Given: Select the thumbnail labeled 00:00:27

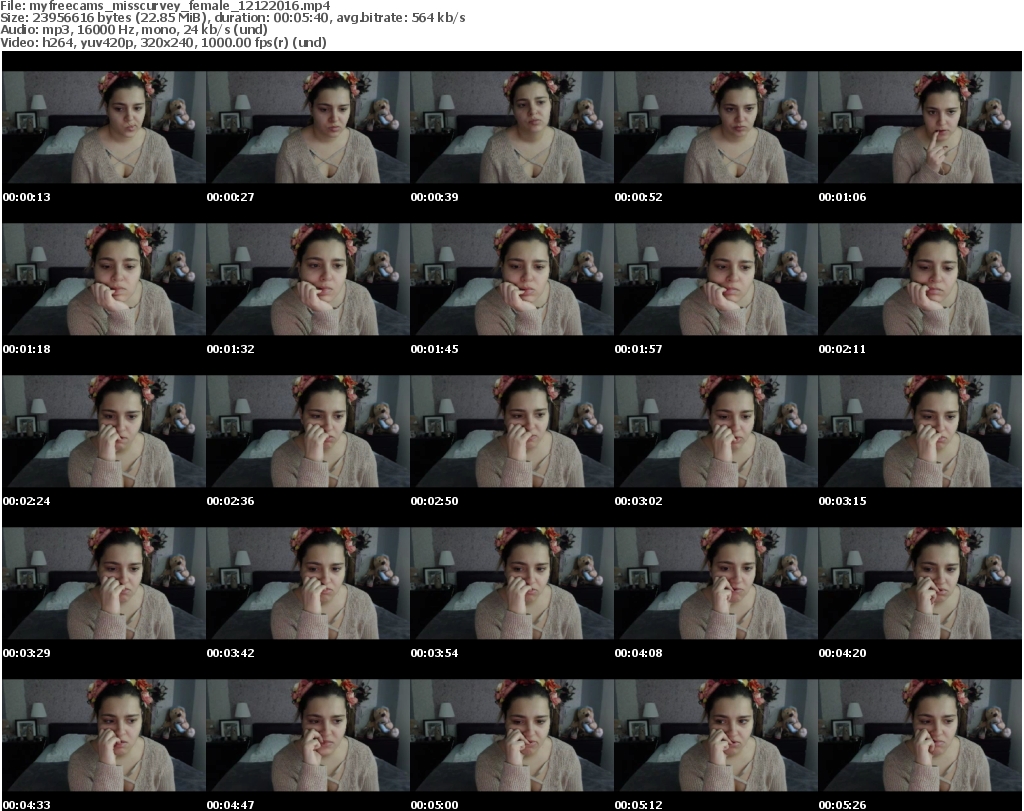Looking at the screenshot, I should [308, 127].
